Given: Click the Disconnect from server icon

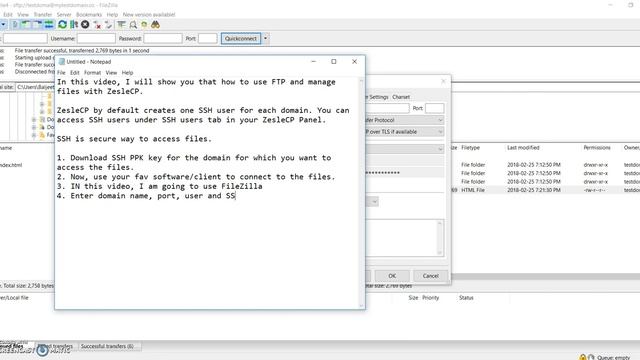Looking at the screenshot, I should pyautogui.click(x=97, y=25).
